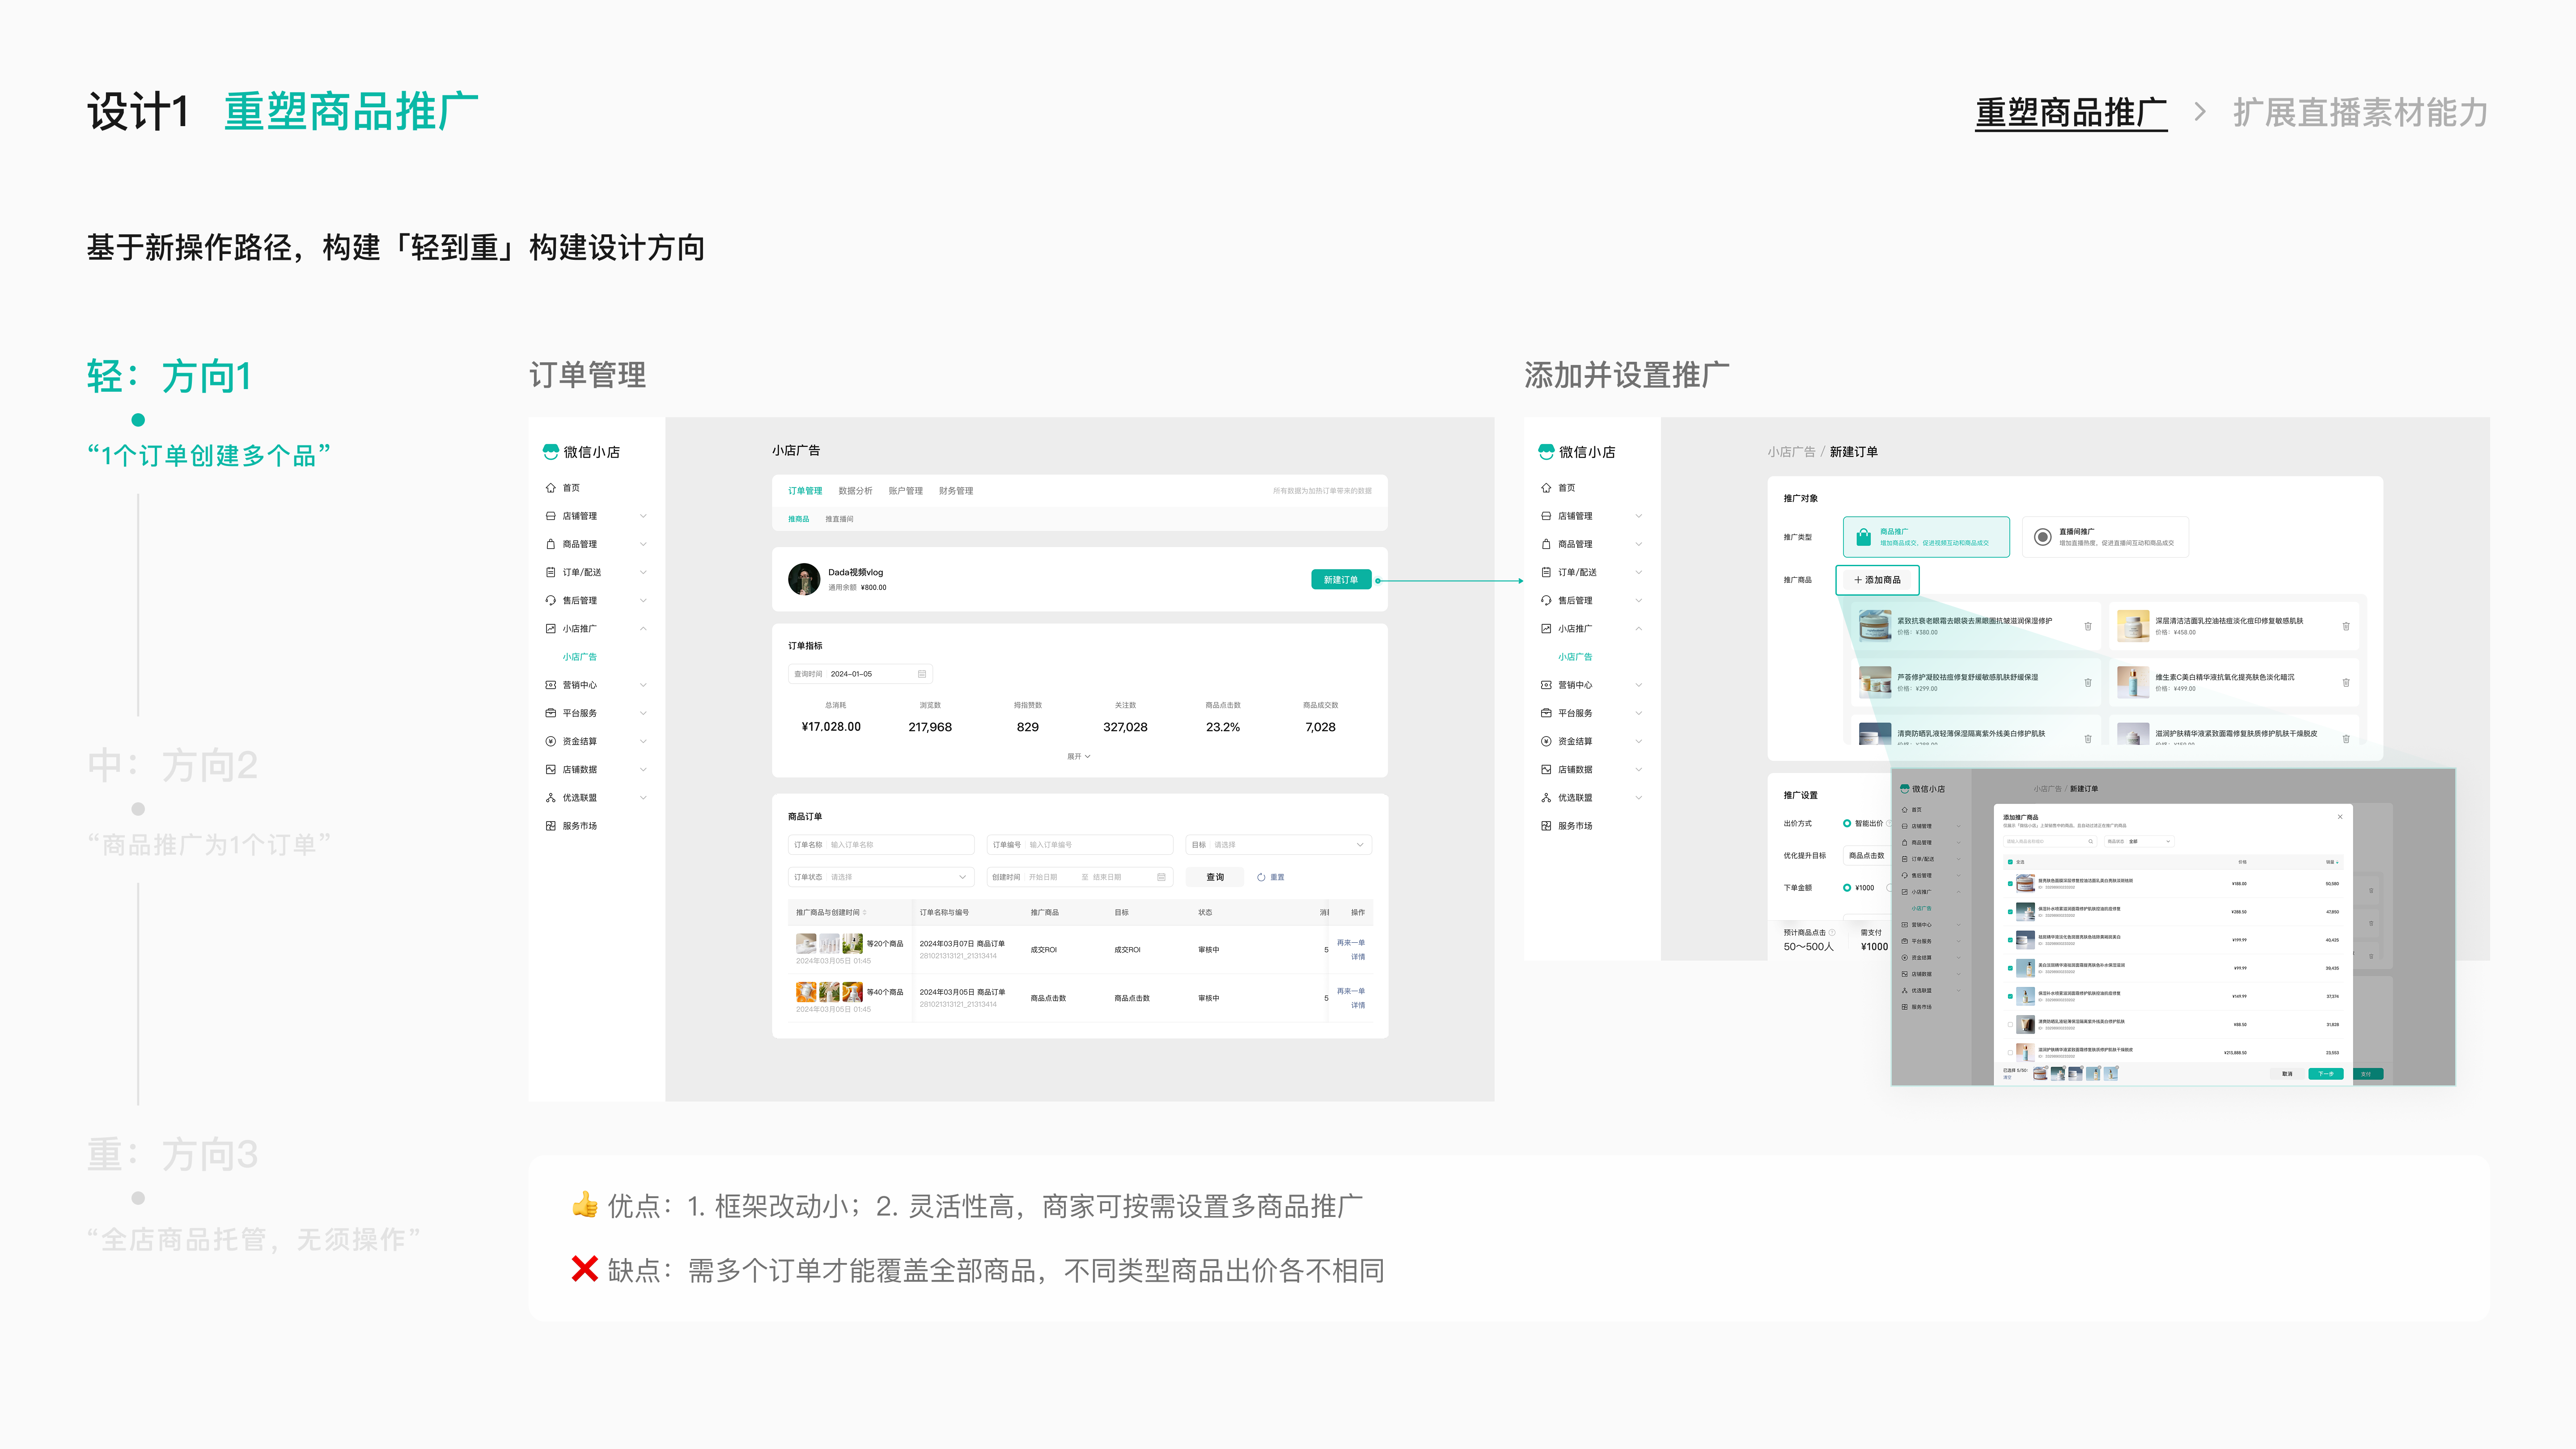This screenshot has width=2576, height=1449.
Task: Close the 添加推广商品 dialog with X
Action: tap(2340, 817)
